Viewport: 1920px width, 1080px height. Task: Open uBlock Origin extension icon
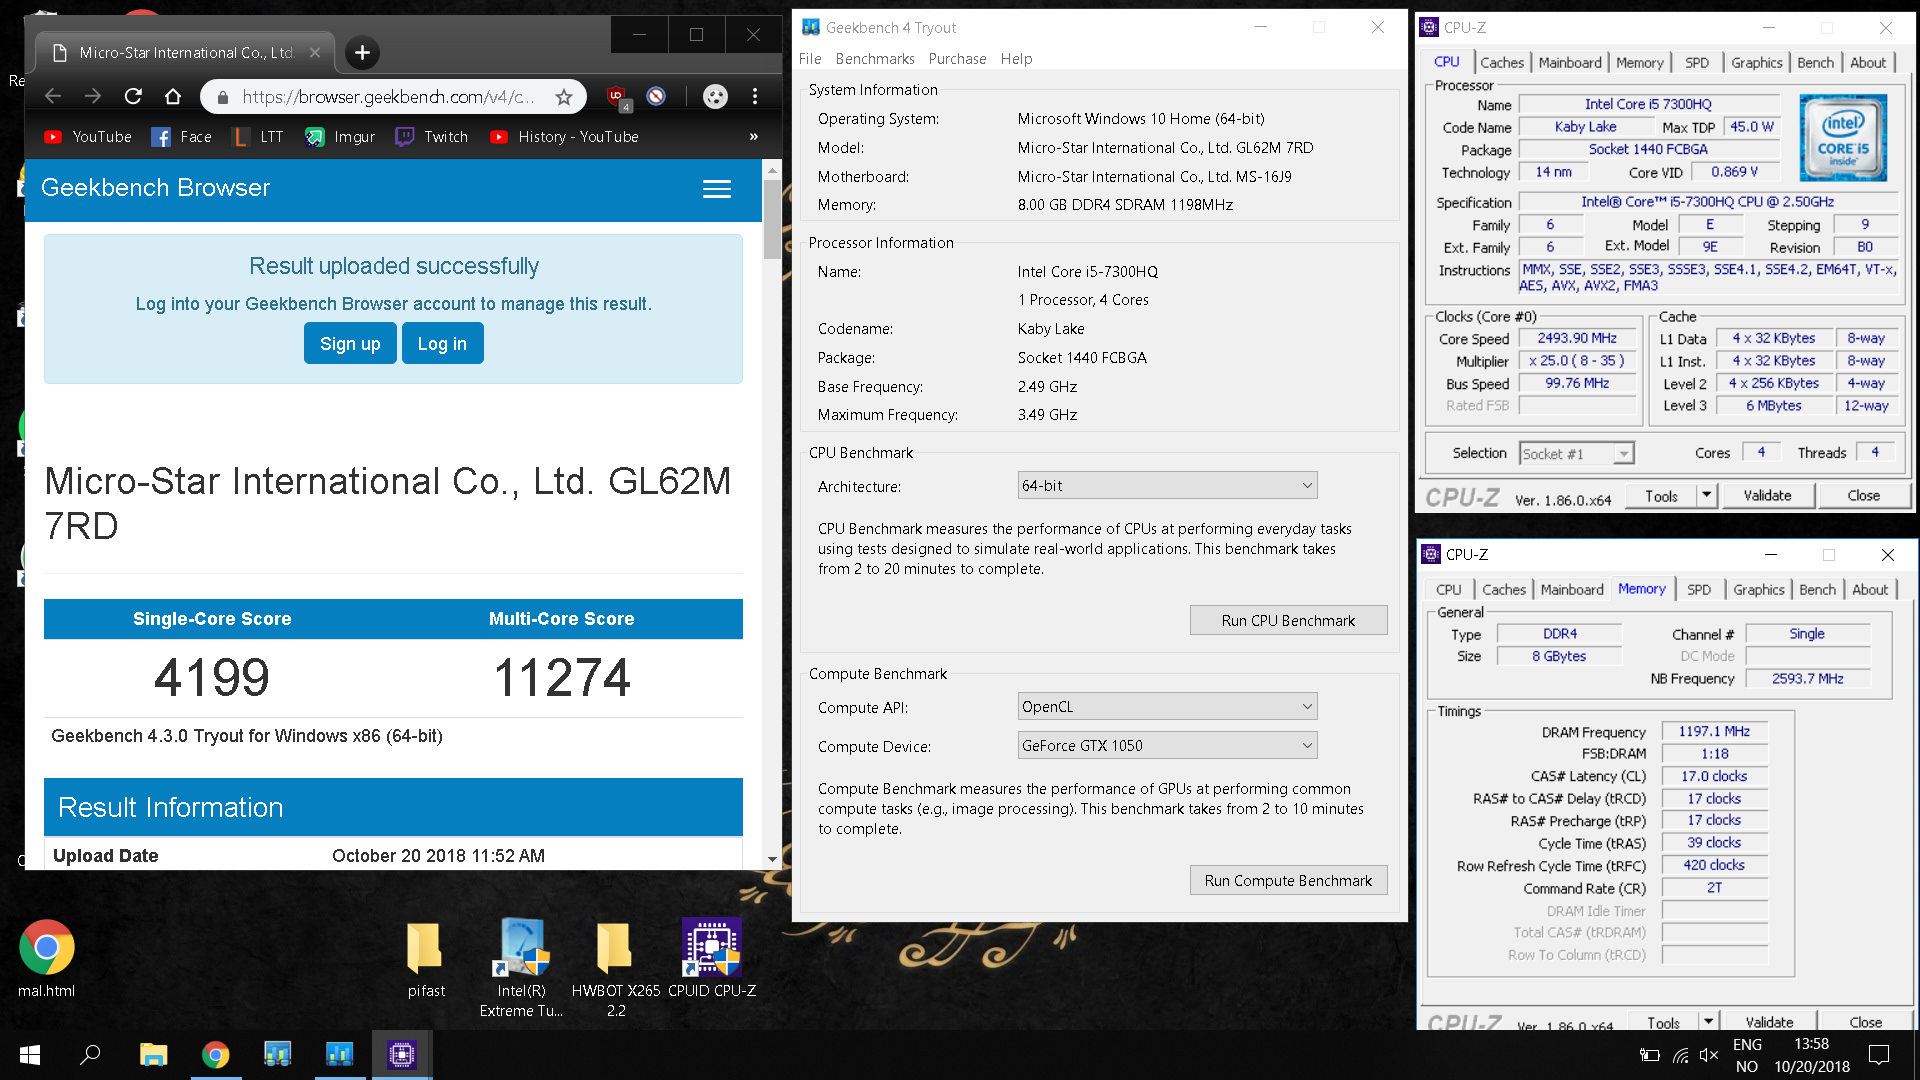[x=617, y=96]
